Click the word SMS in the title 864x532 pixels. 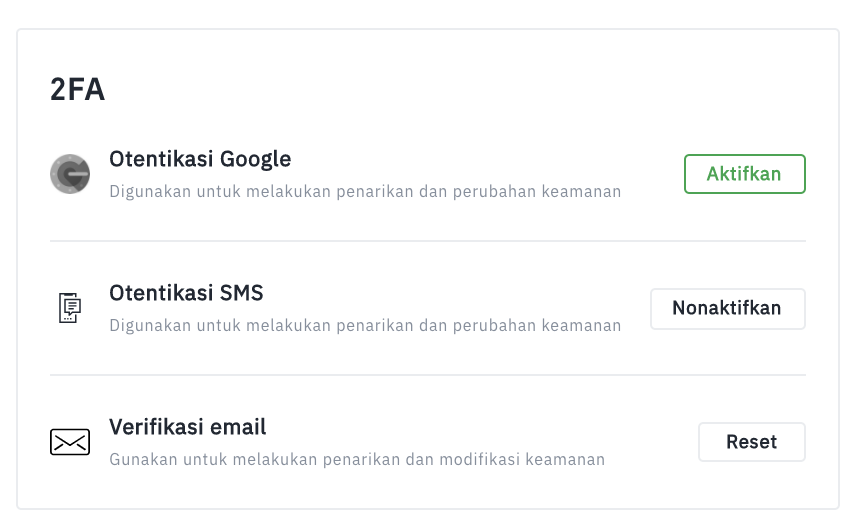pyautogui.click(x=241, y=293)
